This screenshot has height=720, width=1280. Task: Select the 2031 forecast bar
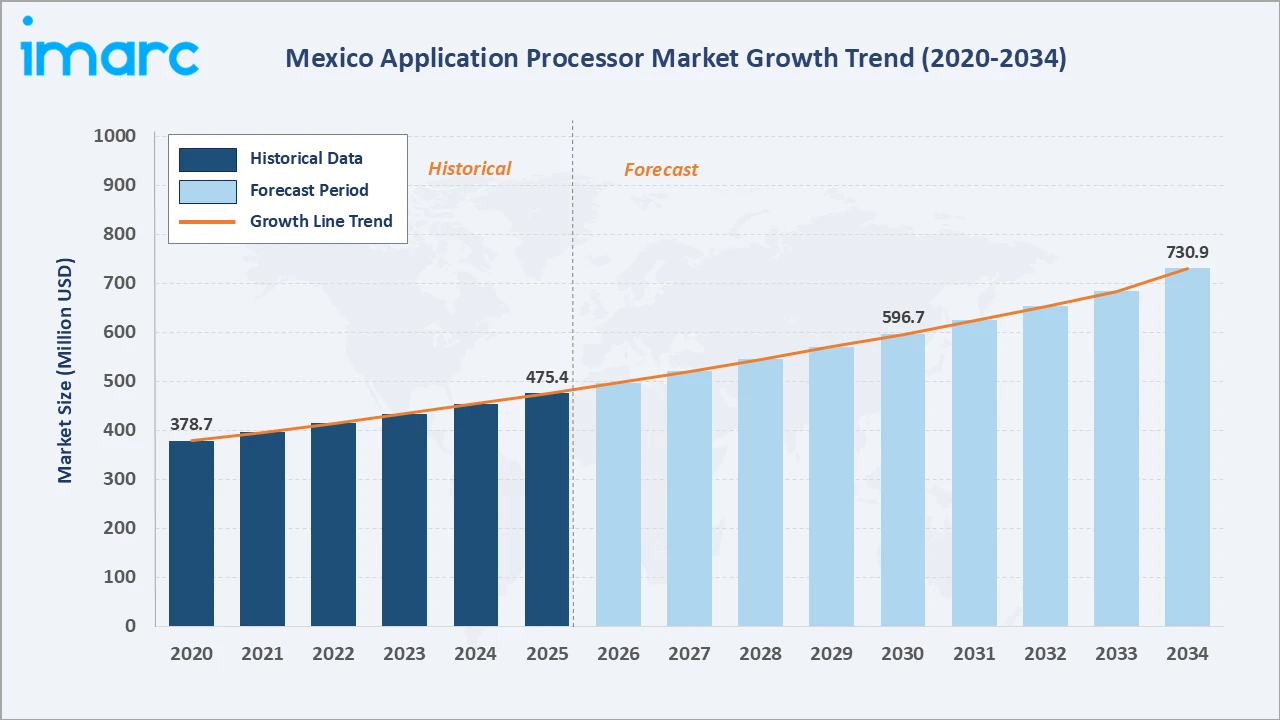click(x=974, y=473)
